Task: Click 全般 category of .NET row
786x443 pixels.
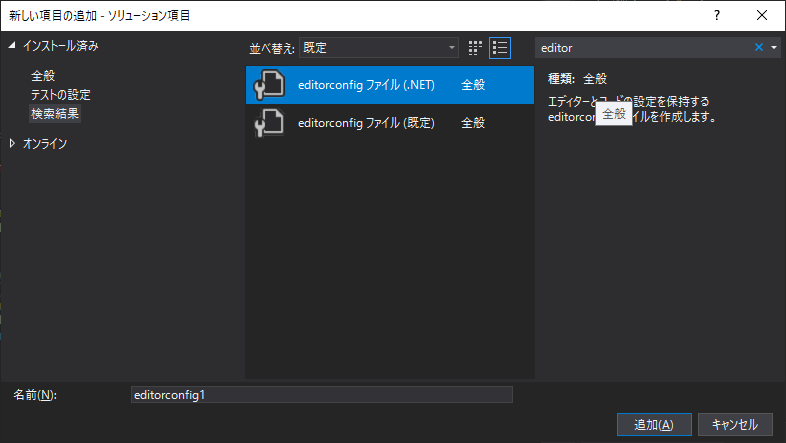Action: click(x=473, y=85)
